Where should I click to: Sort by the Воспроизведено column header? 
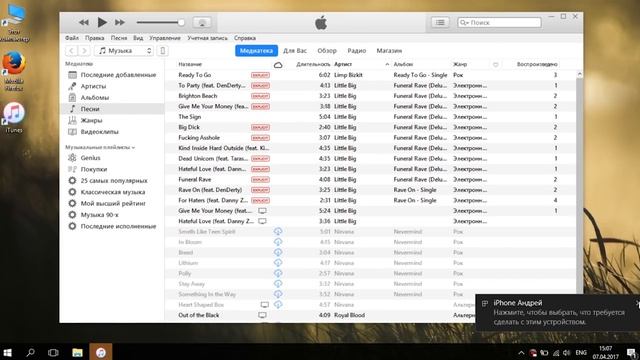pos(537,64)
